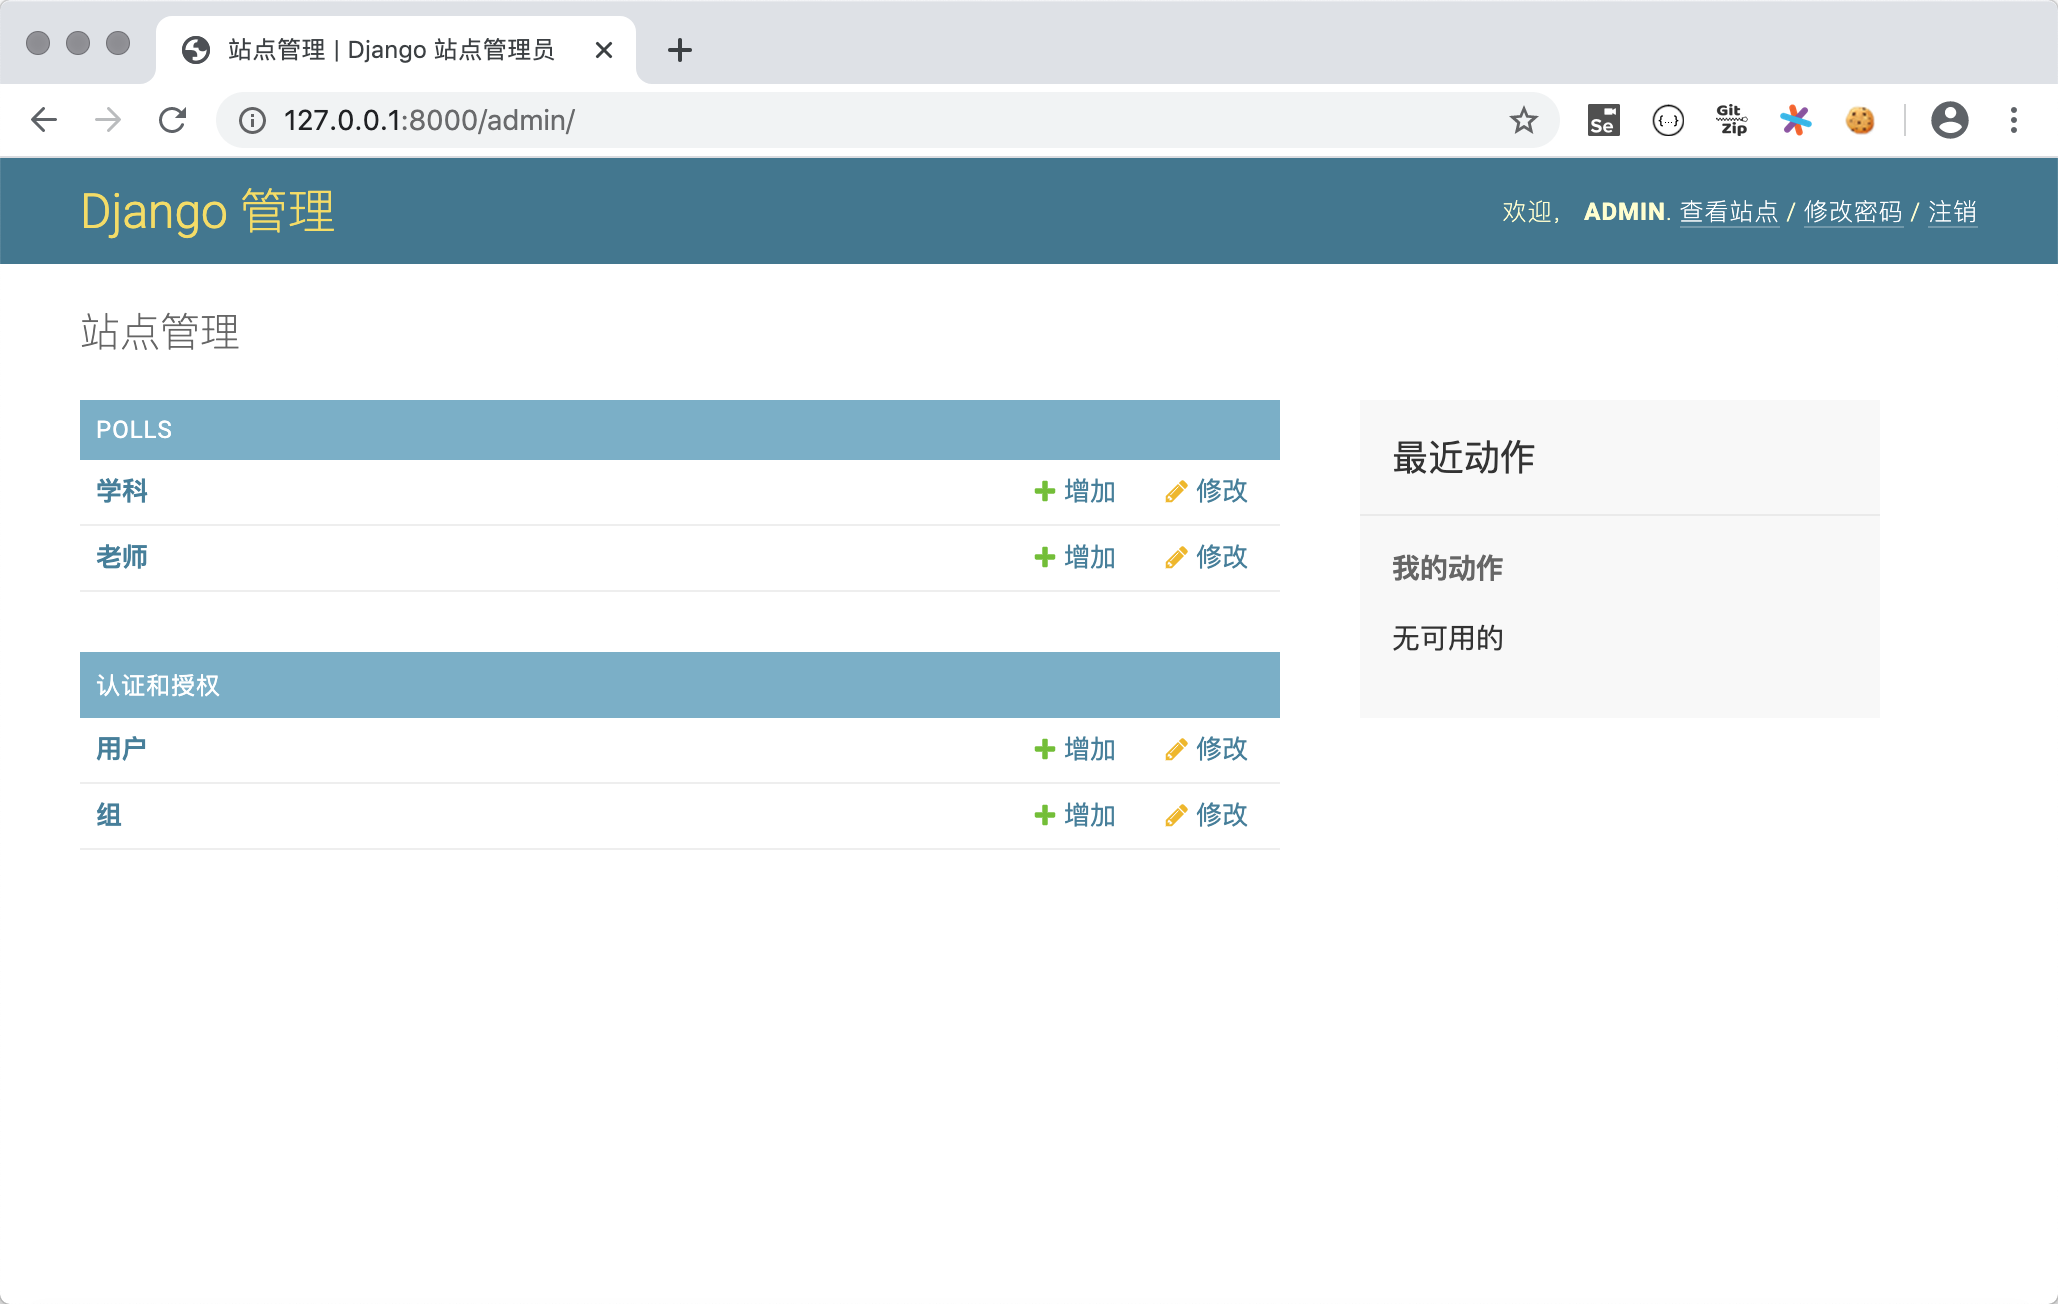Click the 修改密码 link
This screenshot has width=2058, height=1304.
tap(1852, 212)
